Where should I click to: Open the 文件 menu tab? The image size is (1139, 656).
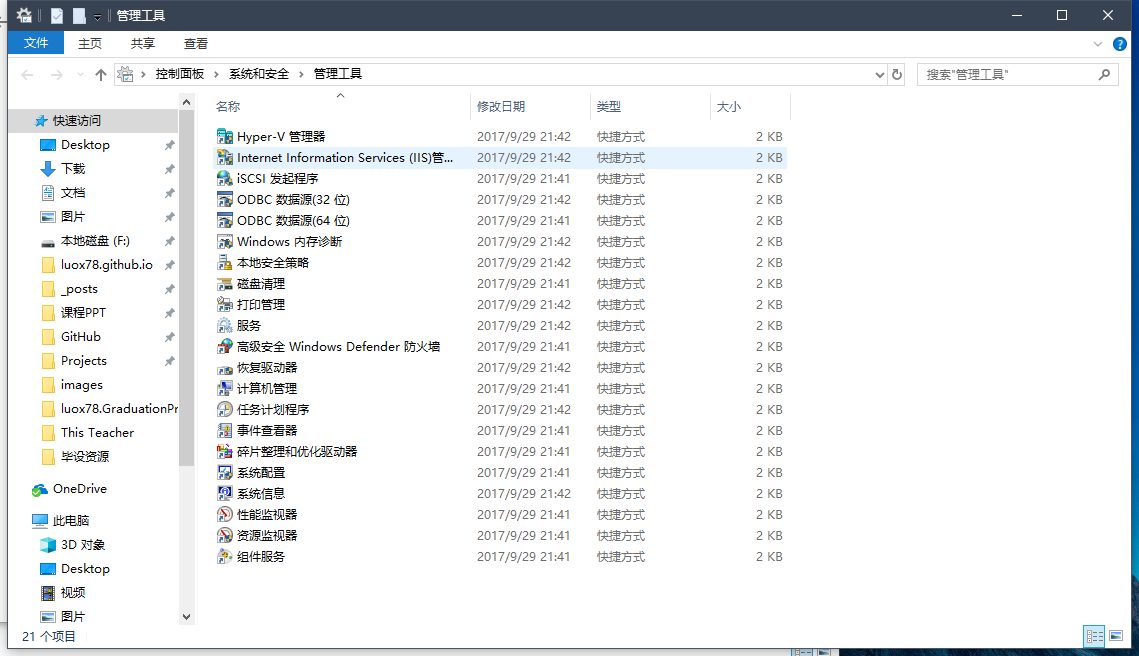(36, 44)
